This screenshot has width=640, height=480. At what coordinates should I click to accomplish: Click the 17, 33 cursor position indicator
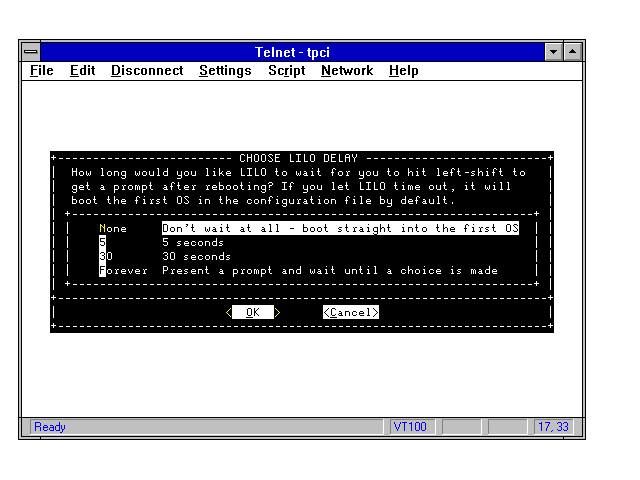[554, 427]
